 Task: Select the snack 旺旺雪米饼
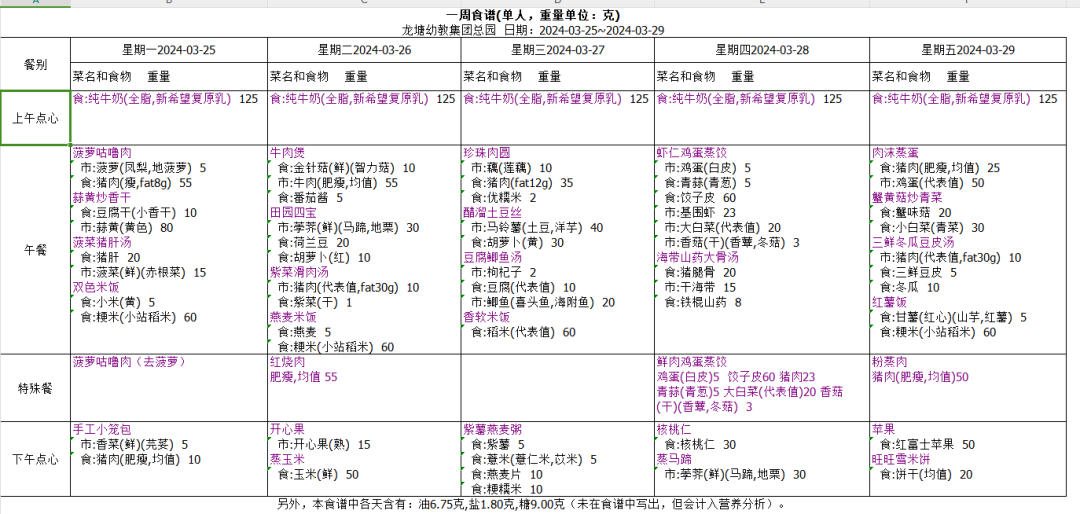click(x=901, y=459)
